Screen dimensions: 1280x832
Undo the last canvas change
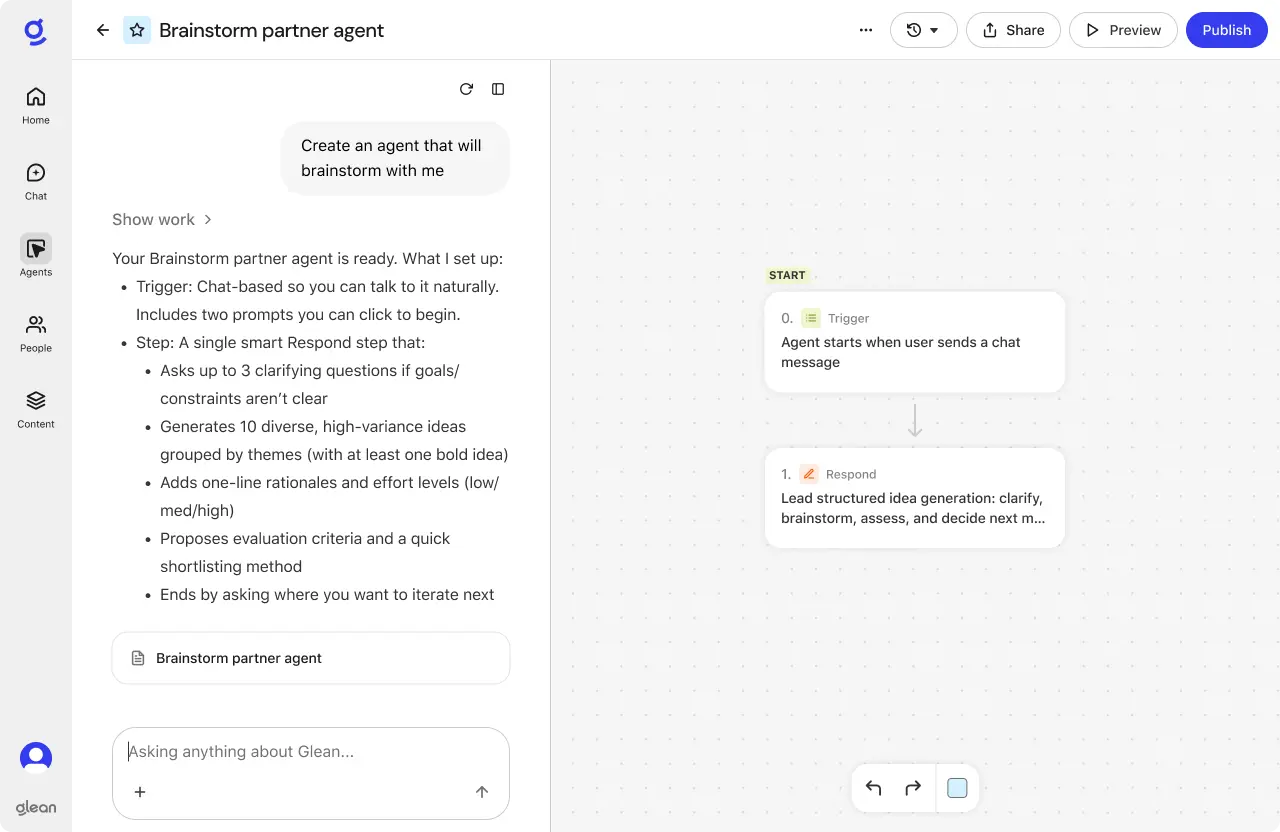pos(873,788)
